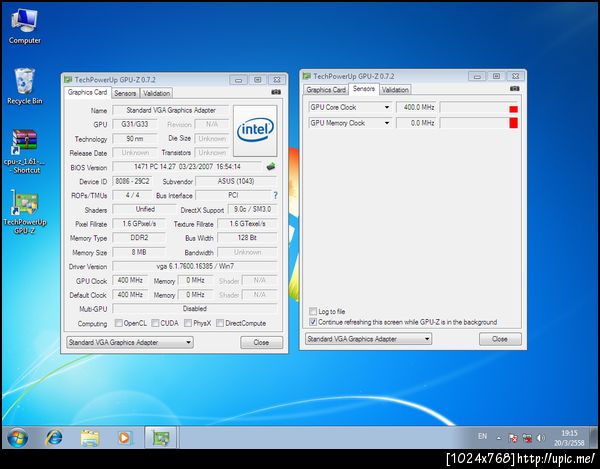This screenshot has height=469, width=600.
Task: Show hidden tray icons arrow
Action: point(499,438)
